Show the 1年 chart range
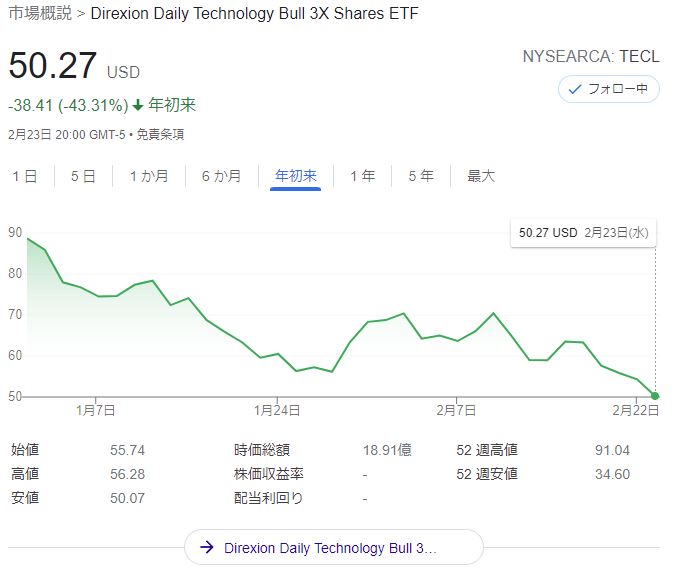 [x=362, y=176]
